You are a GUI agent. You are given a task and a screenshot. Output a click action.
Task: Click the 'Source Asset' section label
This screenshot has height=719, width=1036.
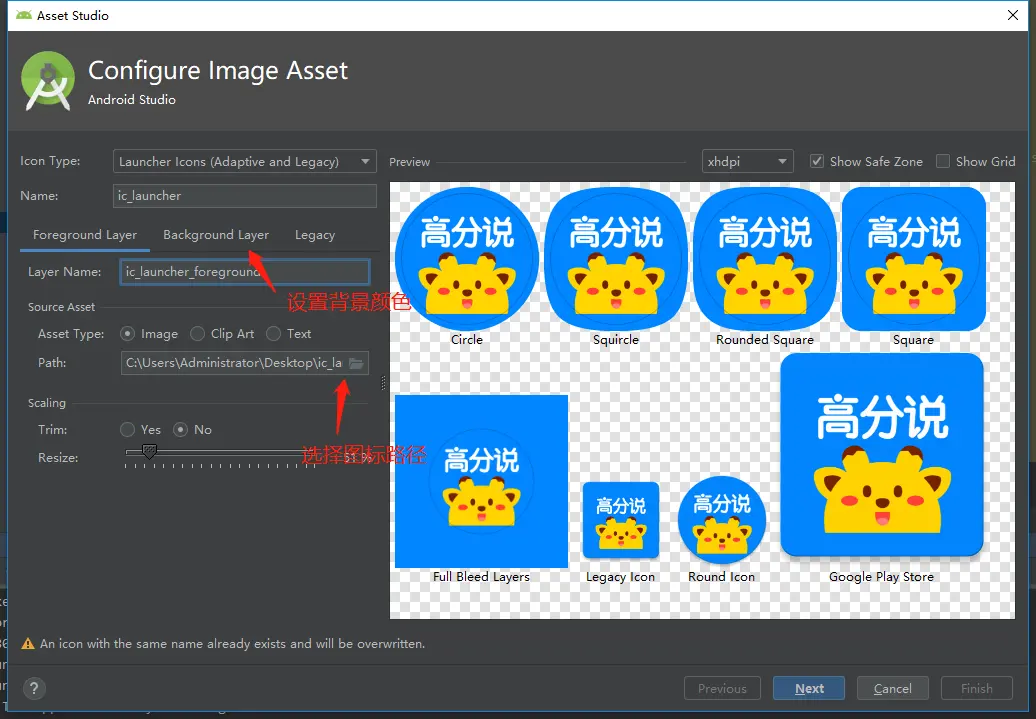[x=61, y=307]
